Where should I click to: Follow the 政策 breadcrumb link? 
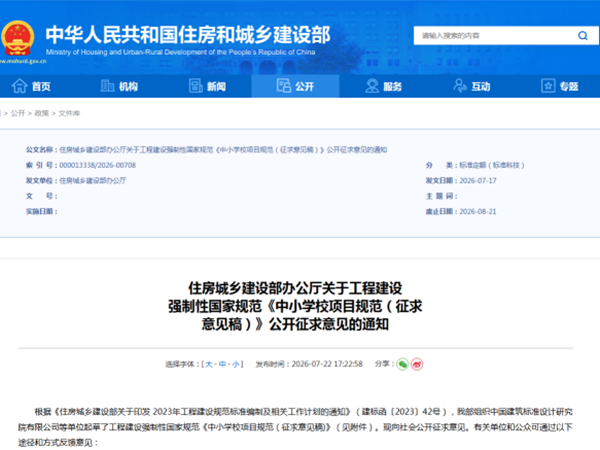click(x=42, y=113)
